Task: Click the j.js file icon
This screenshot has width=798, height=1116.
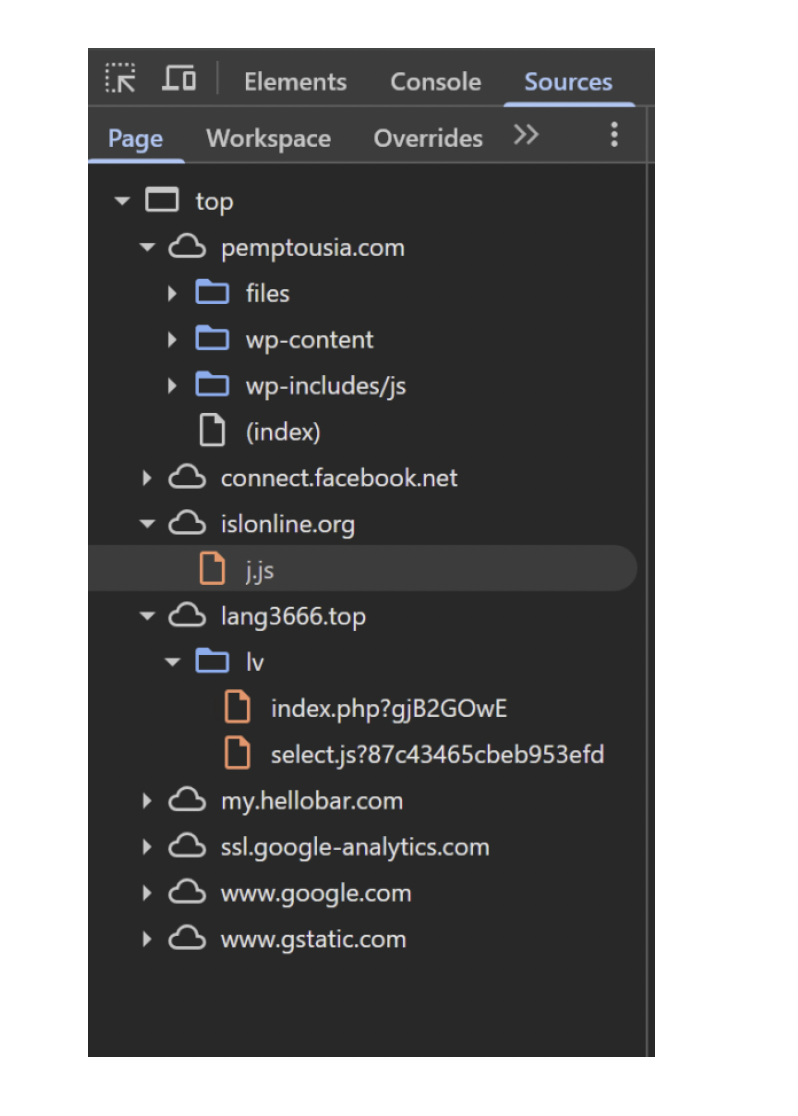Action: tap(212, 570)
